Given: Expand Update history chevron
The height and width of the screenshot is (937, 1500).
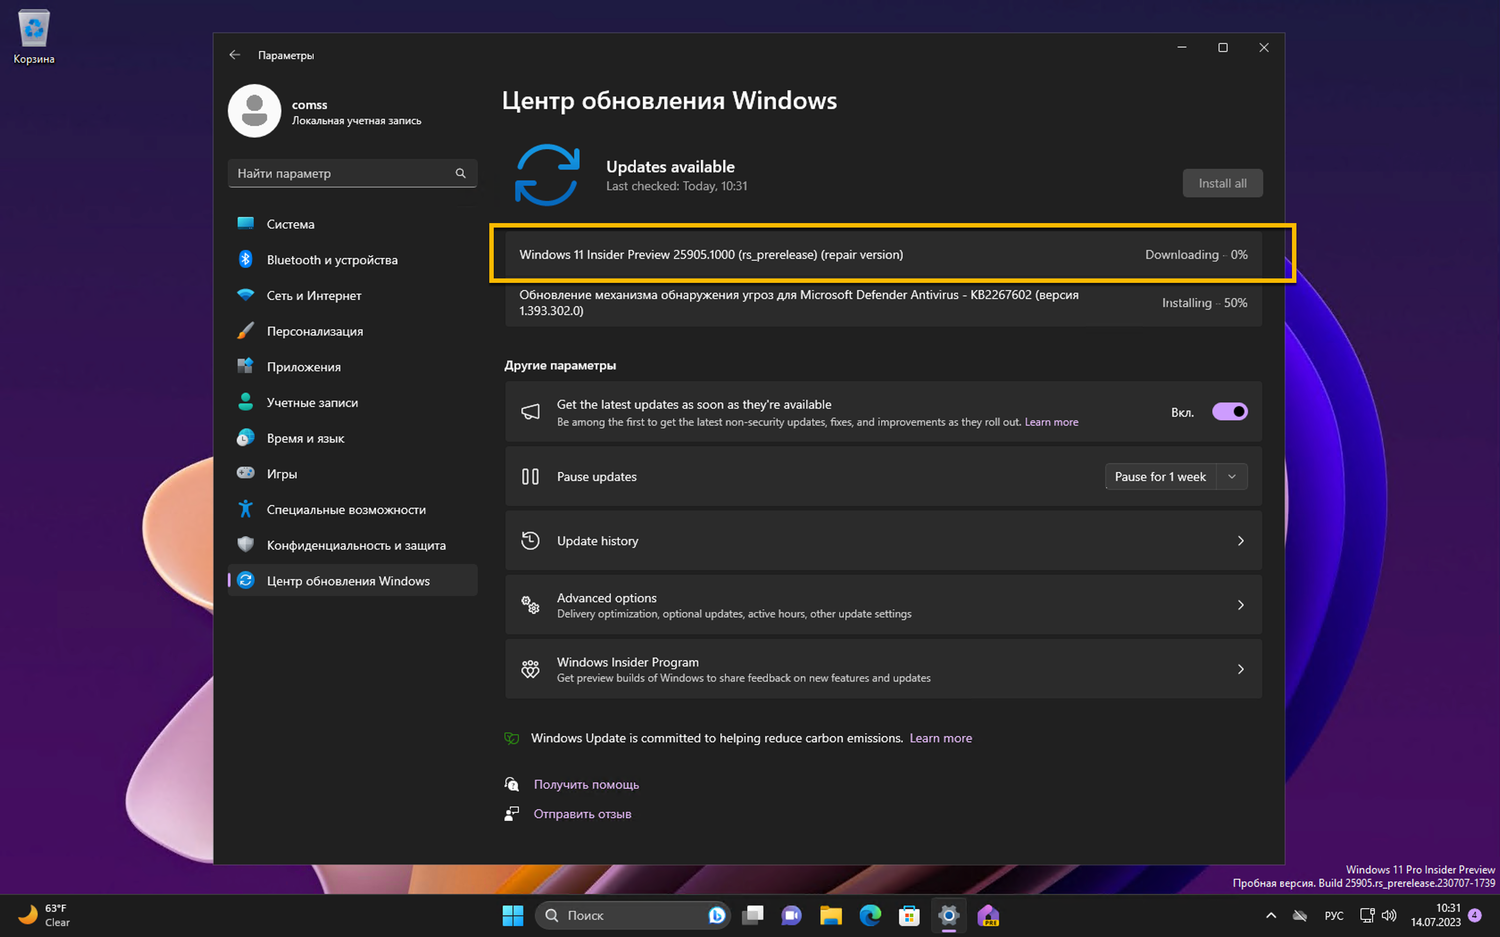Looking at the screenshot, I should click(1240, 541).
